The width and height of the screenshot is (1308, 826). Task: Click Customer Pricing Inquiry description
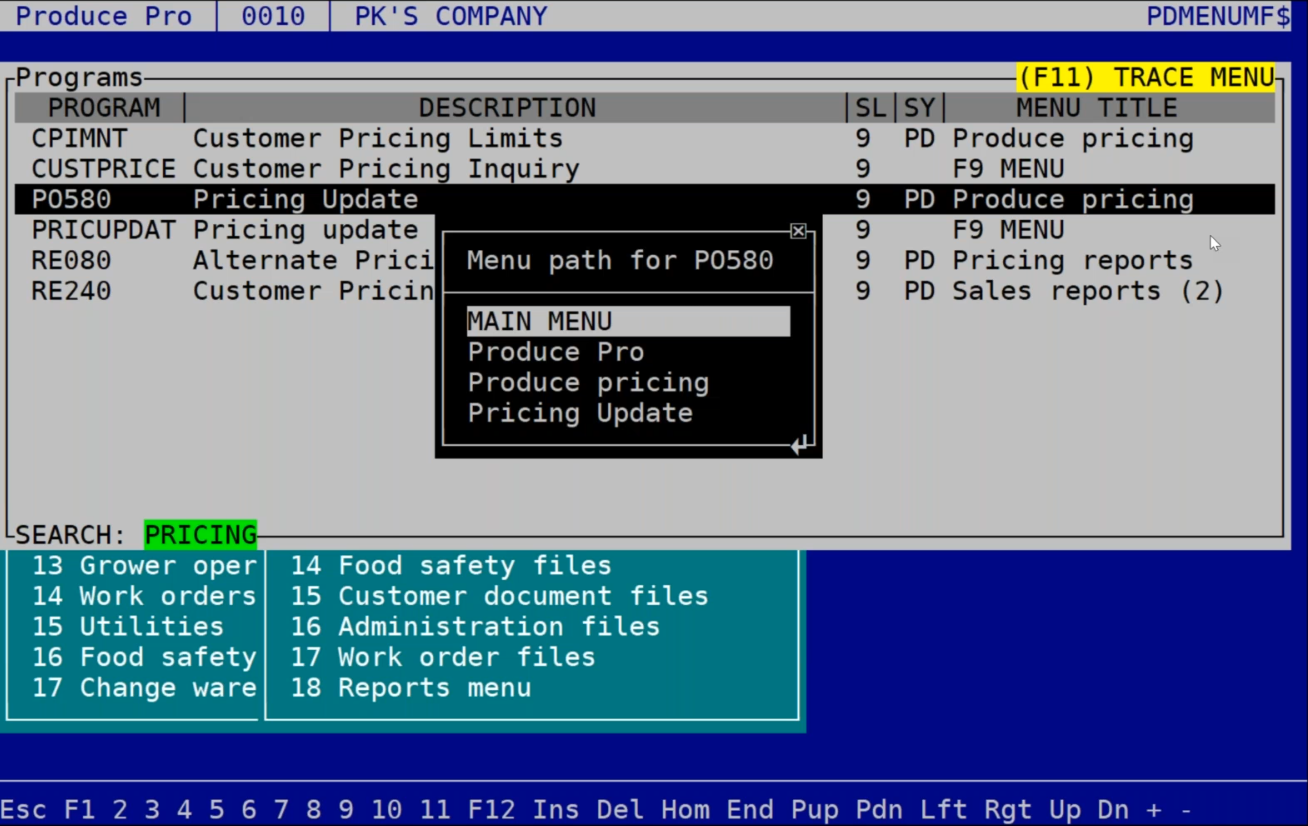tap(386, 169)
